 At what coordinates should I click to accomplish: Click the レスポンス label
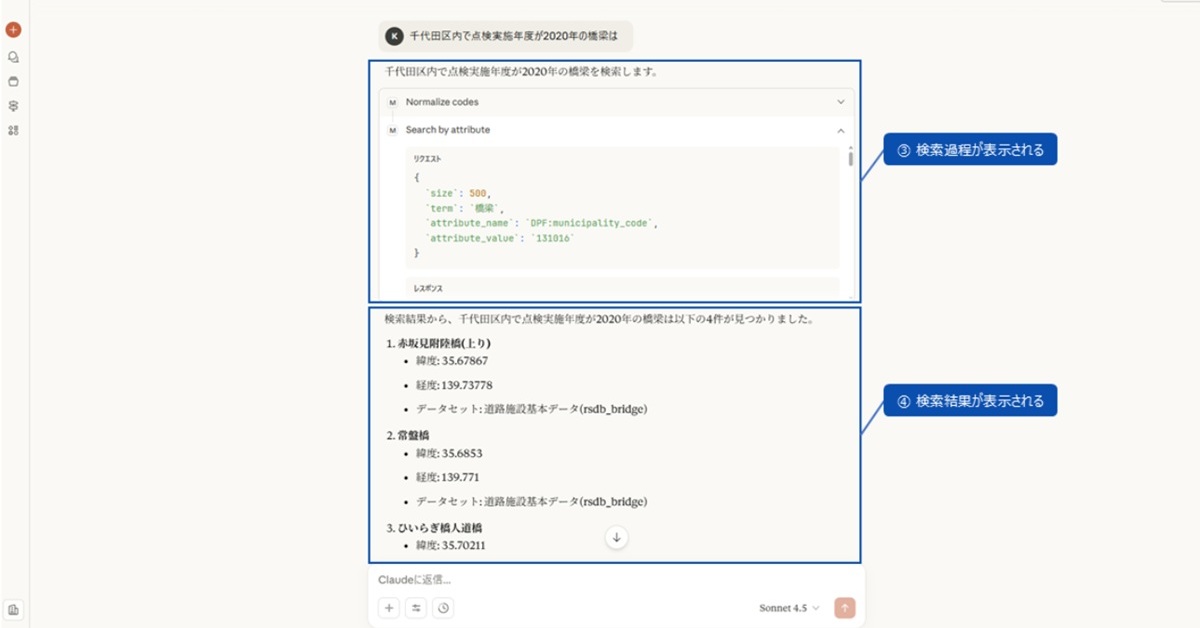point(428,288)
